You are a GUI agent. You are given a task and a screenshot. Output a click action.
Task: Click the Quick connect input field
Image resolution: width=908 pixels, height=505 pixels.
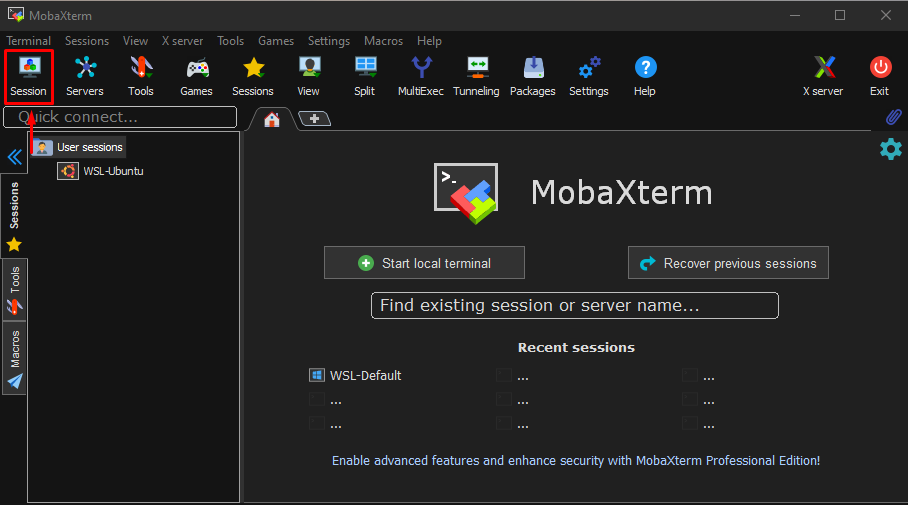(120, 117)
